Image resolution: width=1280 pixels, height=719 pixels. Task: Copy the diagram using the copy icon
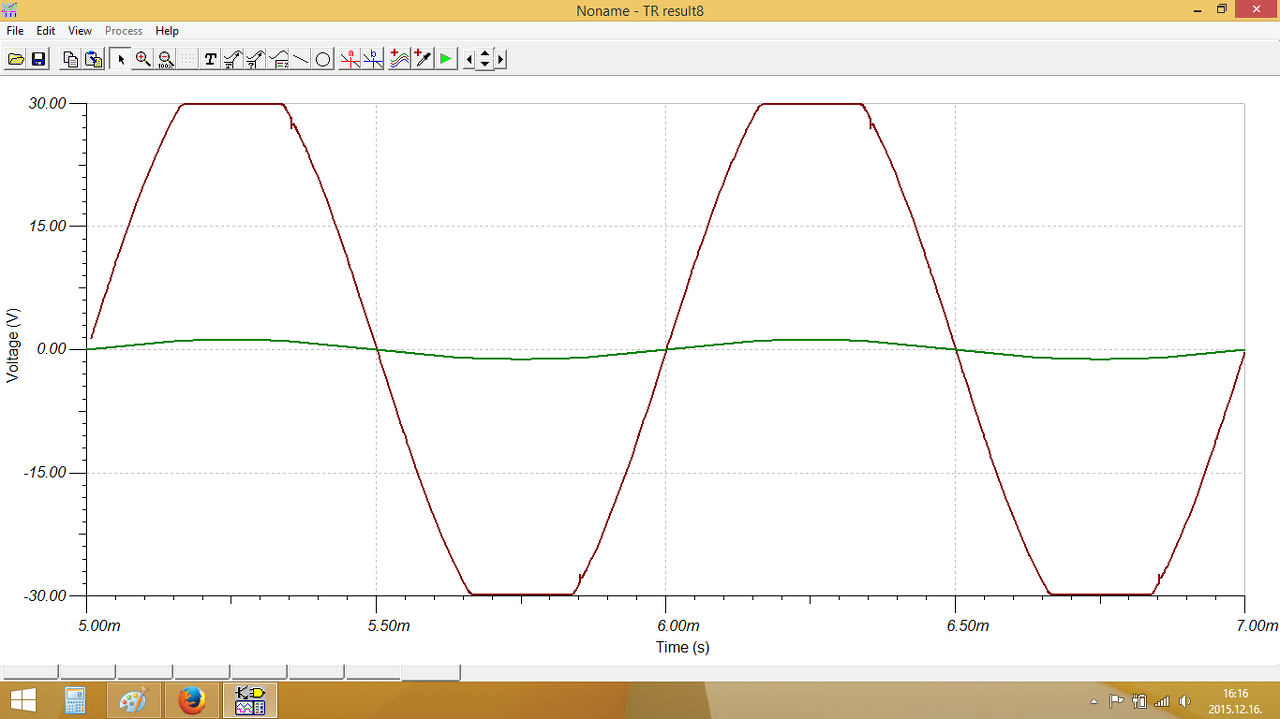(70, 59)
